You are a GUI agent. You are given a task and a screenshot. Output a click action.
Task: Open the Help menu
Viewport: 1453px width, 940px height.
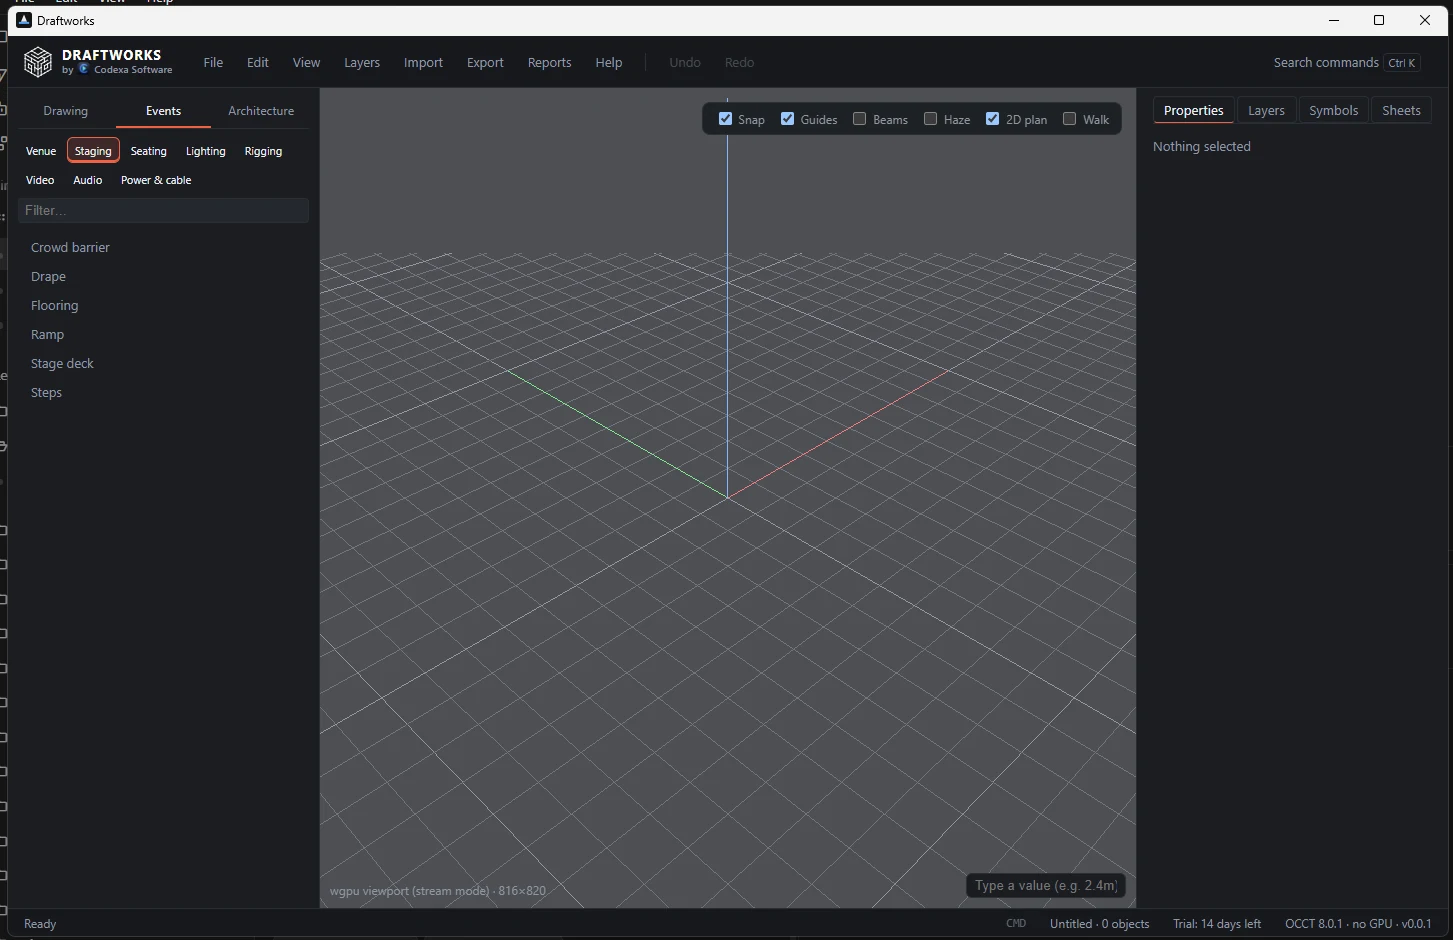609,62
